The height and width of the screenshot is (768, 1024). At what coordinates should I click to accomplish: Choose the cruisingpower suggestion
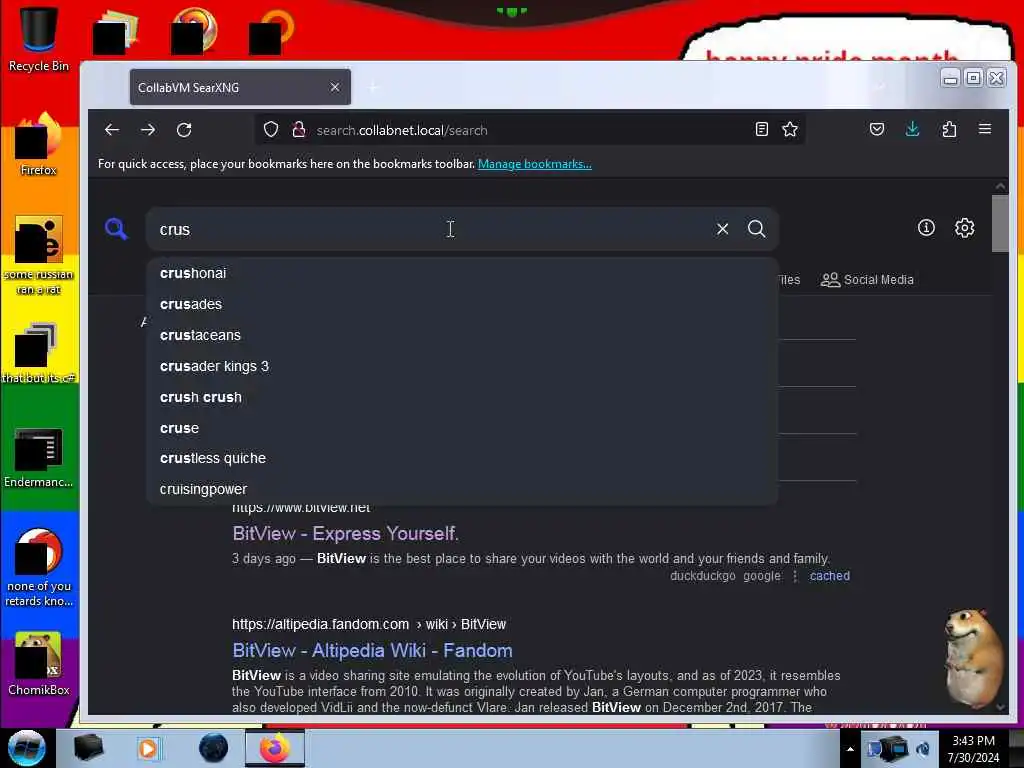(x=462, y=489)
